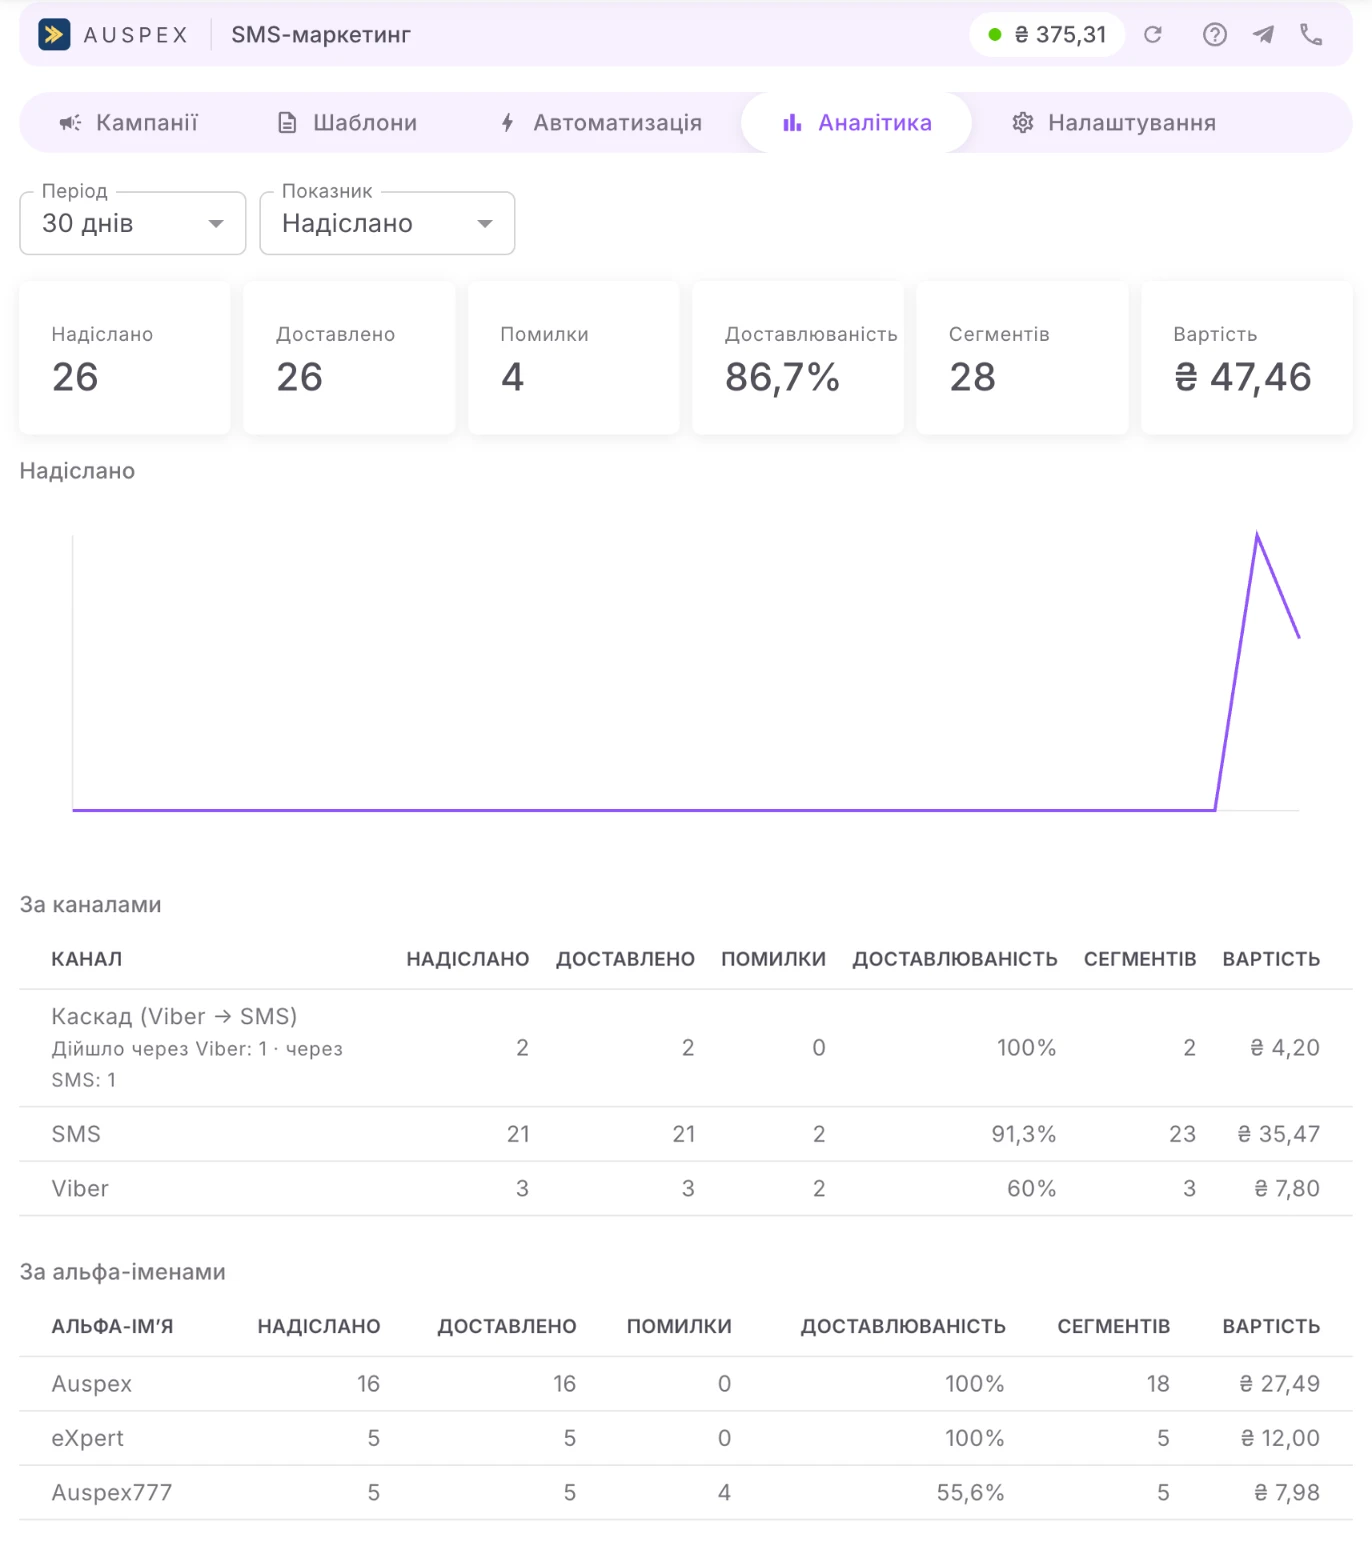This screenshot has height=1550, width=1372.
Task: Select the Надіслано summary card
Action: [x=125, y=358]
